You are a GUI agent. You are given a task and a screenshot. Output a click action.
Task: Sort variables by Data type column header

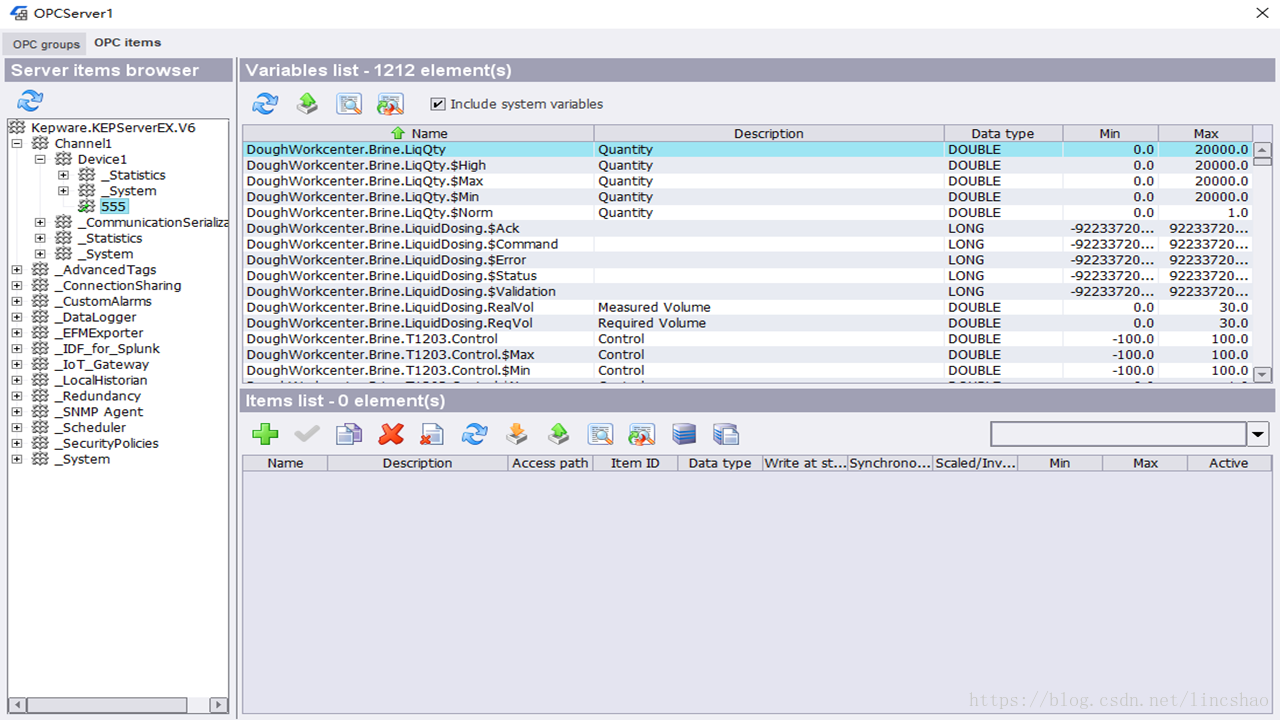click(x=1003, y=133)
